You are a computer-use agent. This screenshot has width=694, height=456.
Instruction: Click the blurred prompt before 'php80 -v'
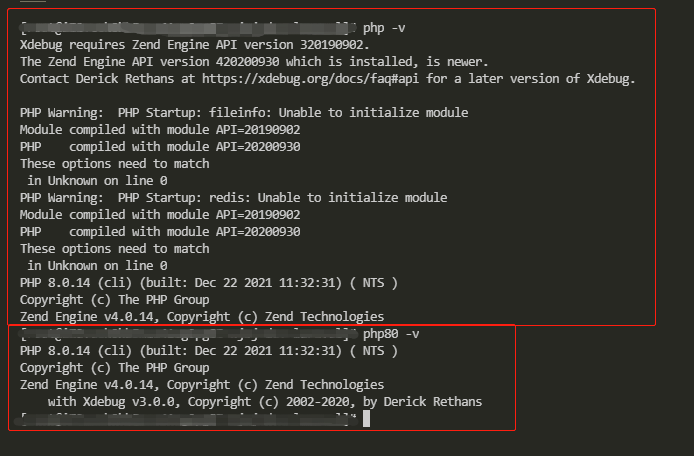point(188,334)
